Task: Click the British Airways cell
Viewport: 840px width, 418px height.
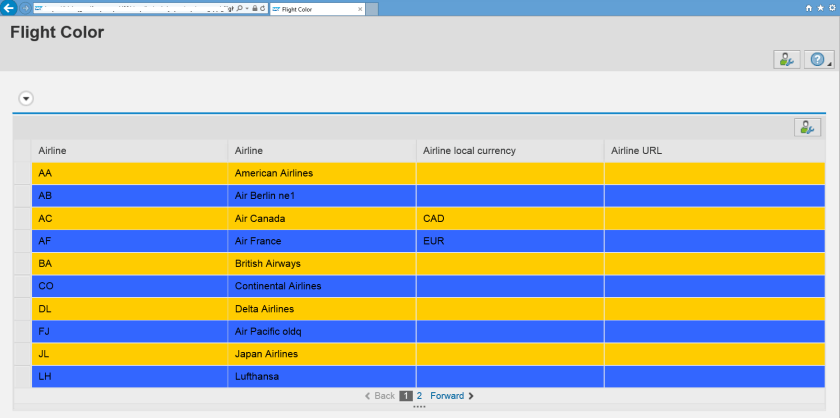Action: [x=322, y=264]
